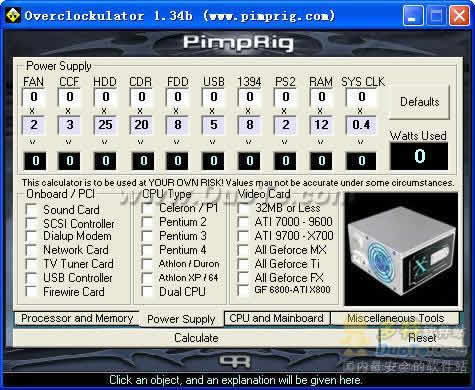Viewport: 475px width, 390px height.
Task: Click the PimpRig logo banner
Action: (238, 43)
